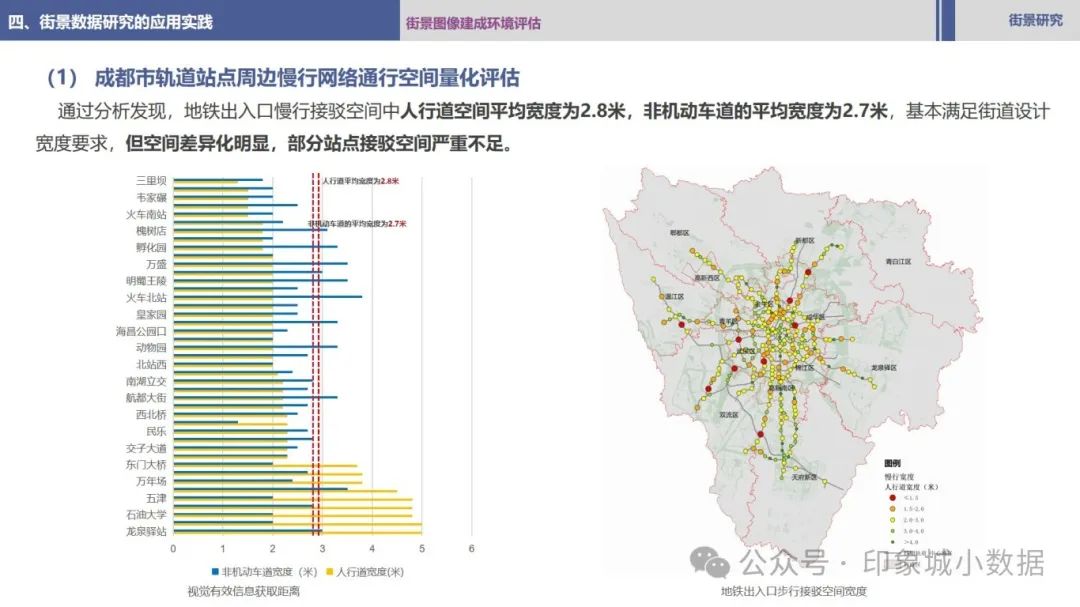Image resolution: width=1080 pixels, height=607 pixels.
Task: Click the 南湖立交 station label
Action: coord(146,381)
